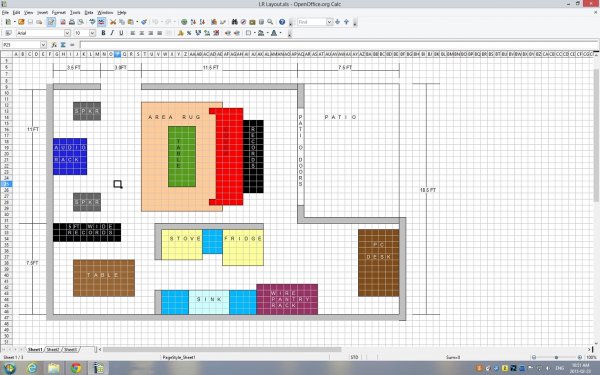
Task: Open the Insert menu
Action: (42, 13)
